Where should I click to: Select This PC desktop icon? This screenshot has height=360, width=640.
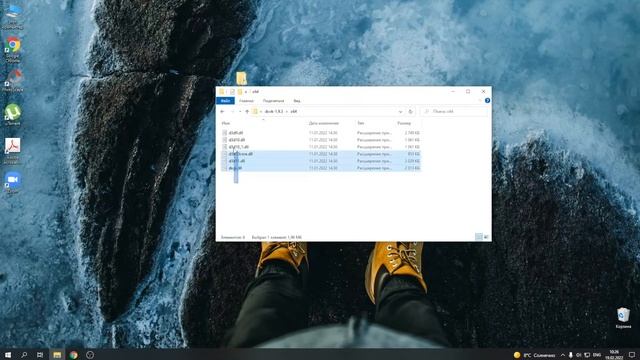(13, 16)
